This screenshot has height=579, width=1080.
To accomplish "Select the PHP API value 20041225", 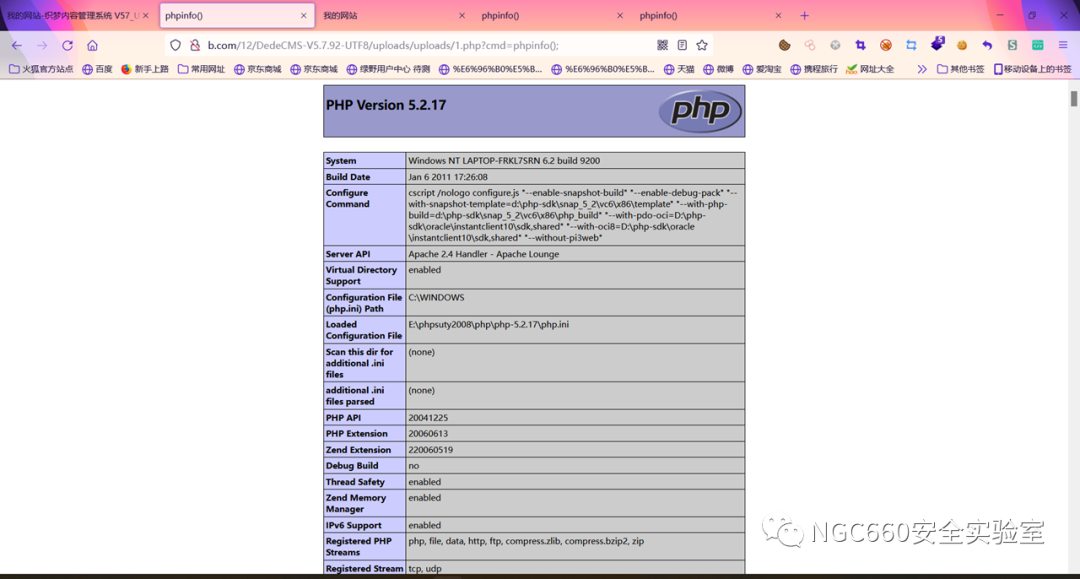I will (x=428, y=418).
